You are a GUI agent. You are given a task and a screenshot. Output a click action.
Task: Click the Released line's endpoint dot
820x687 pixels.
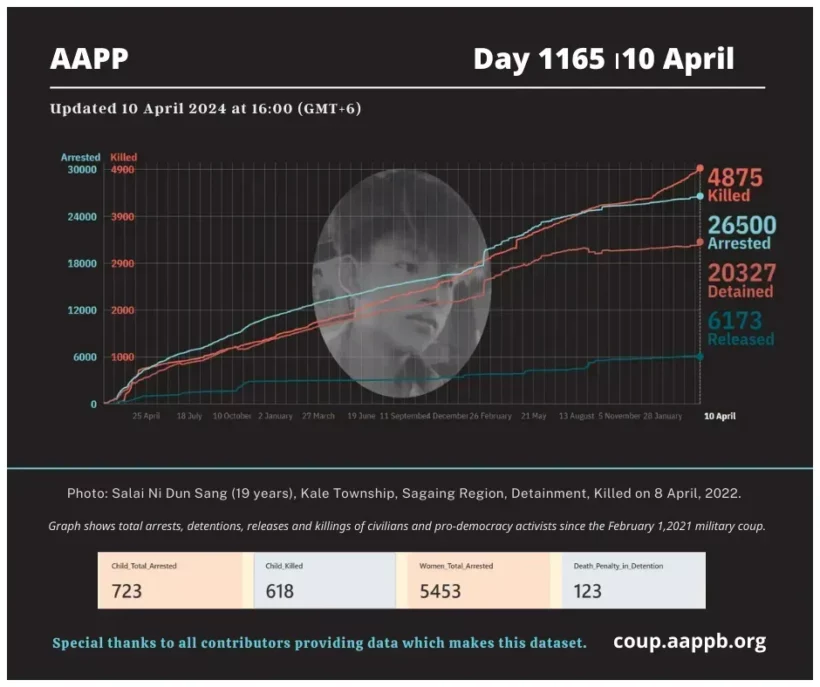699,356
